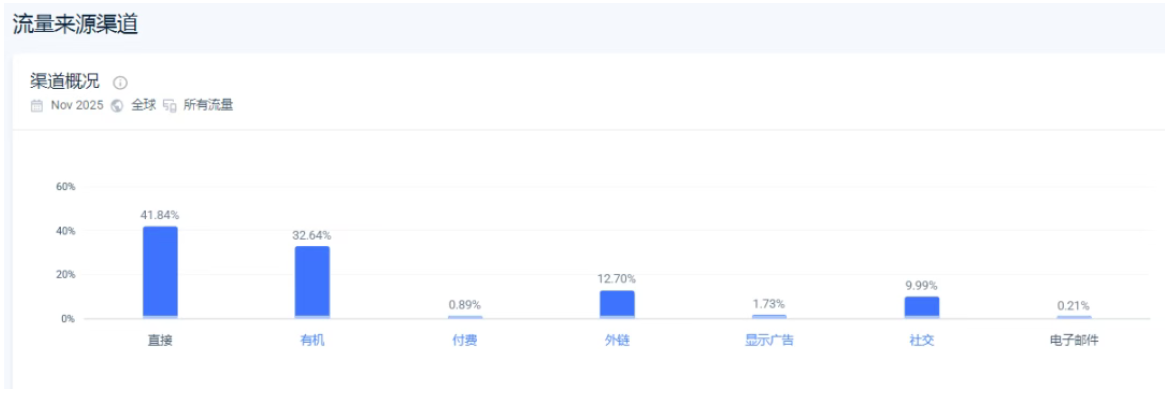Open the 外链 channel link
The height and width of the screenshot is (404, 1166).
(617, 340)
